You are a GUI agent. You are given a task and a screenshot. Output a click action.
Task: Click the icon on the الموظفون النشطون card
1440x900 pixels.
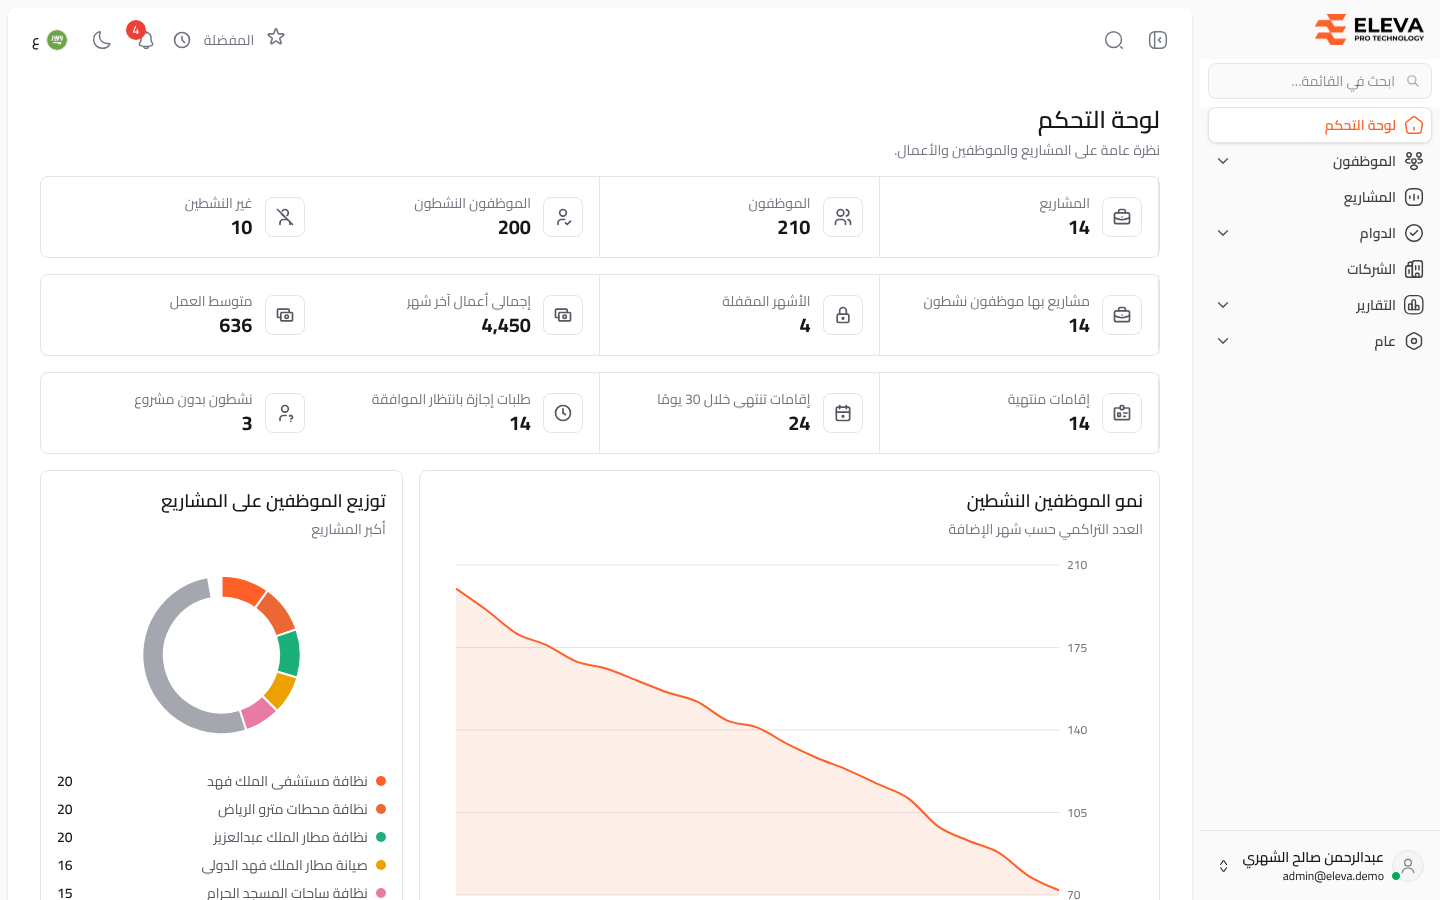[x=563, y=217]
